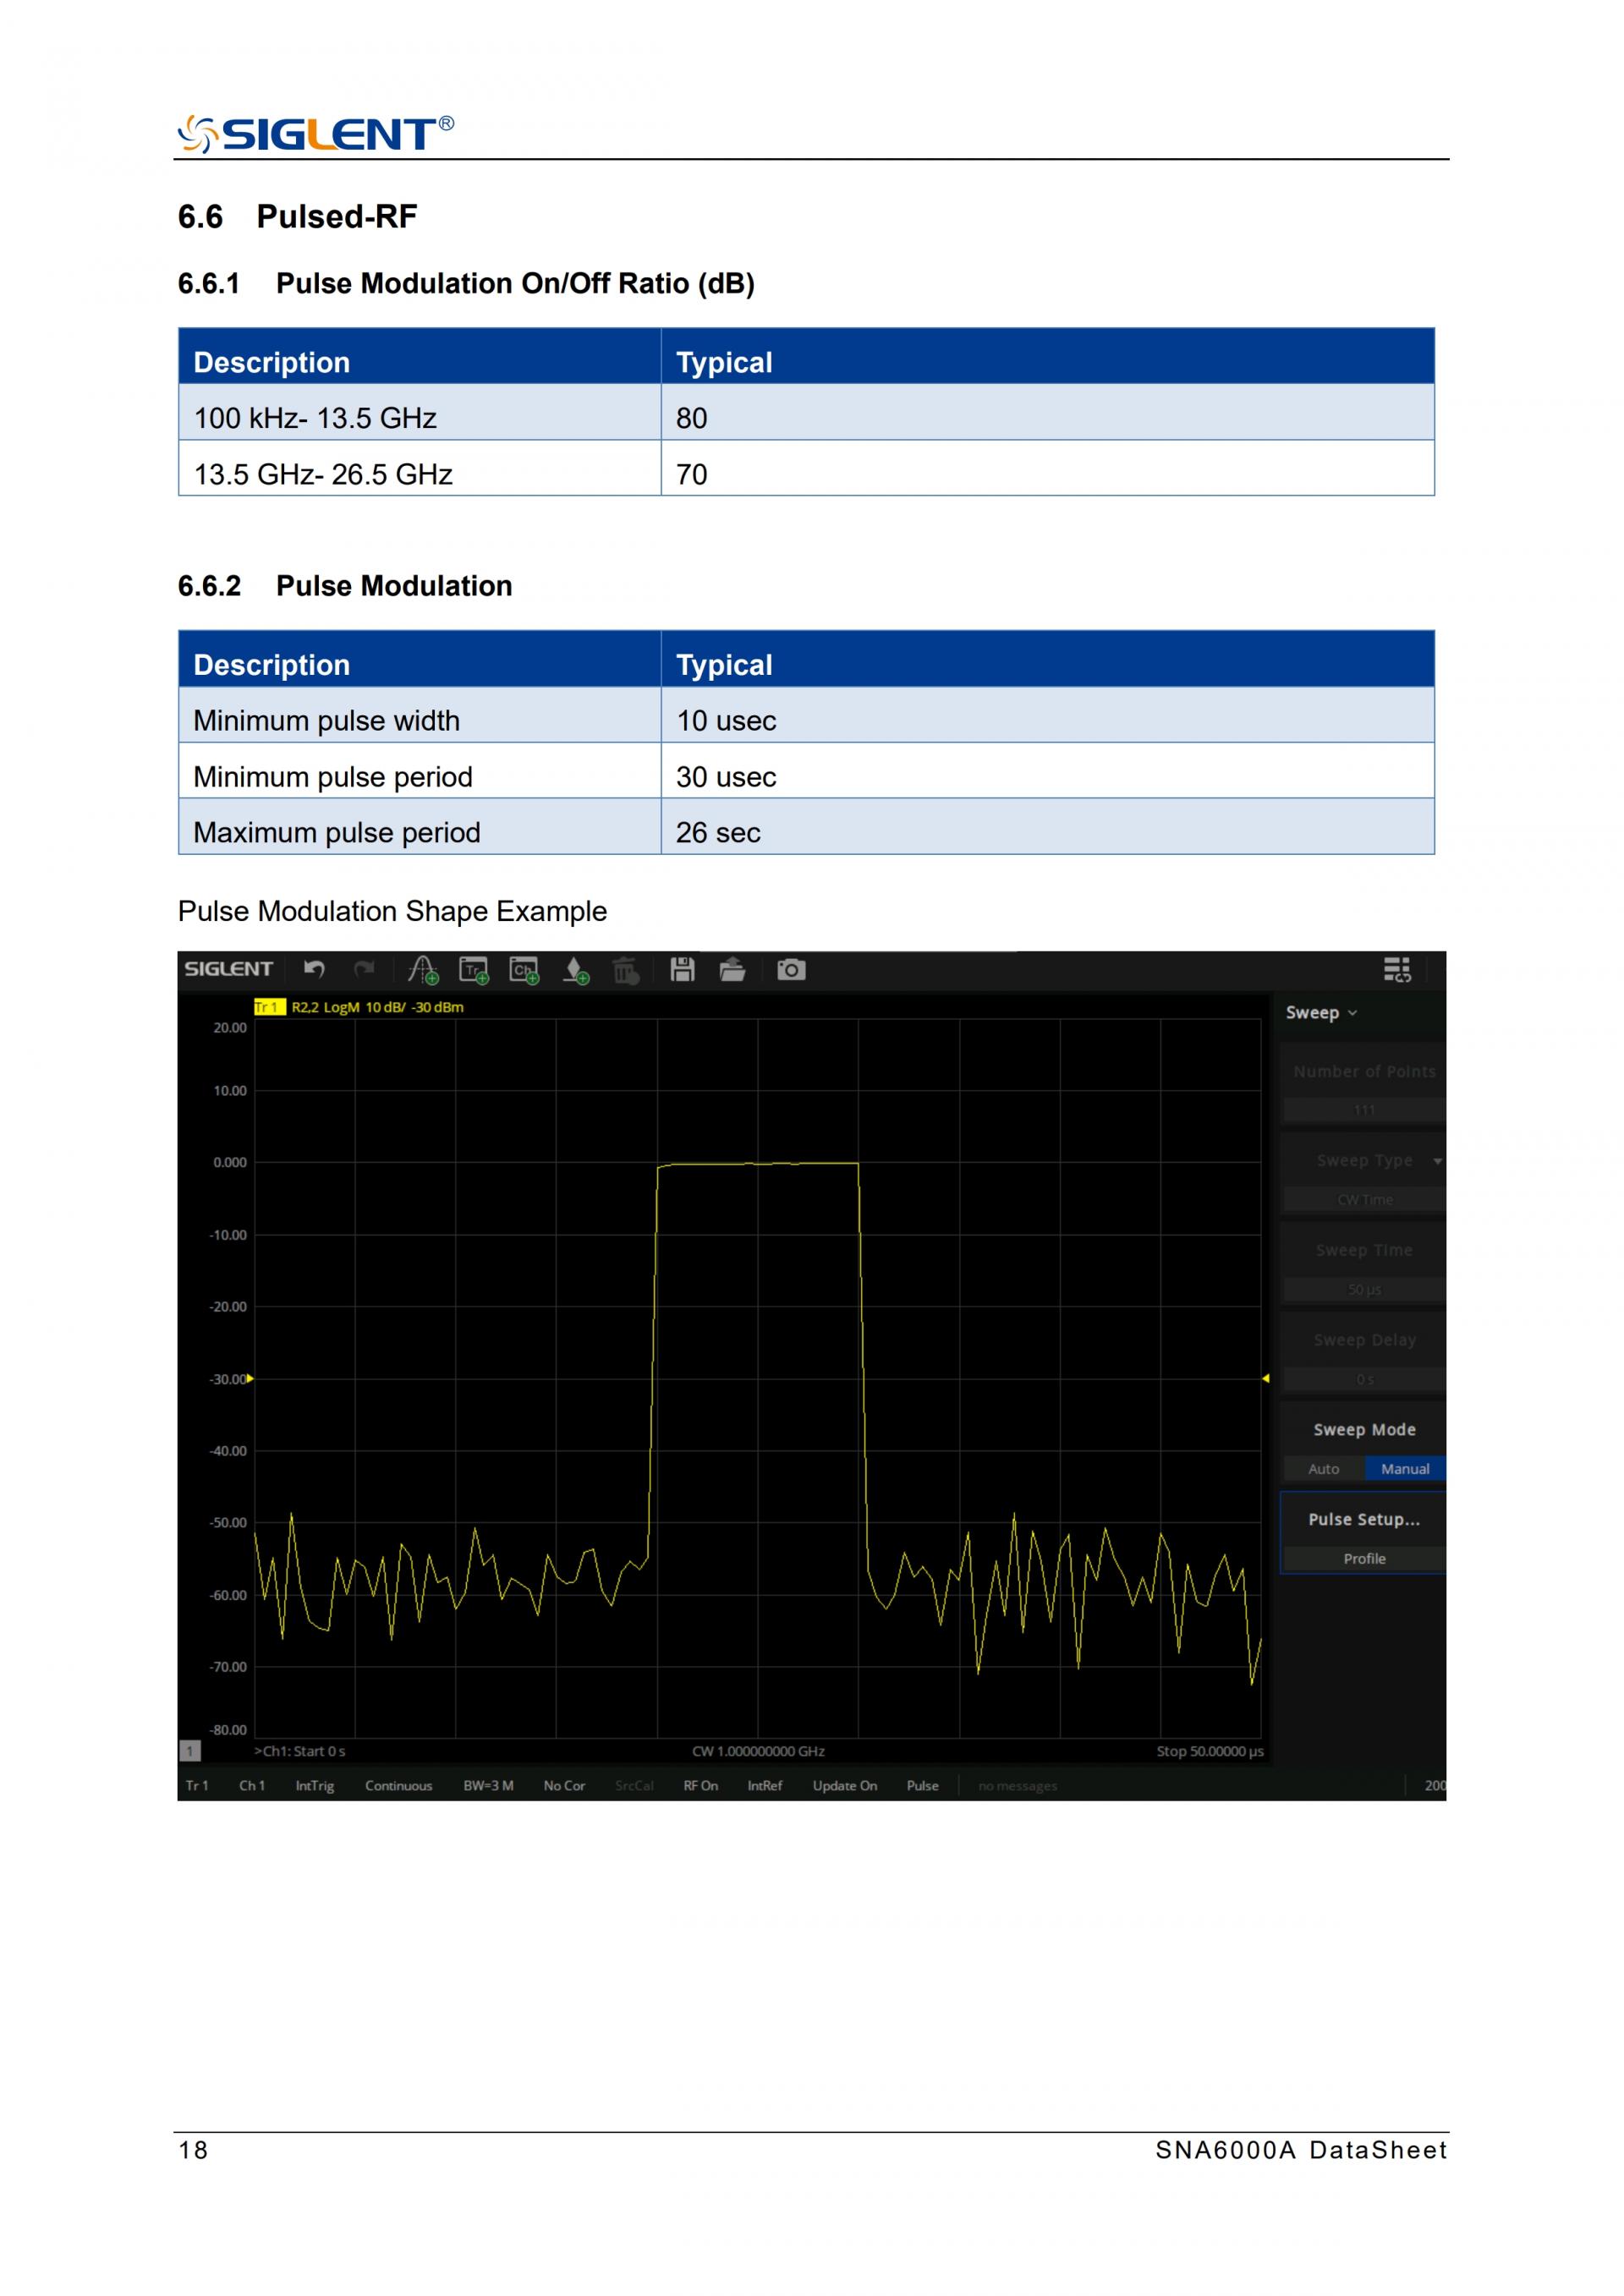Set Sweep Mode to Manual
This screenshot has height=2296, width=1624.
(x=1404, y=1468)
